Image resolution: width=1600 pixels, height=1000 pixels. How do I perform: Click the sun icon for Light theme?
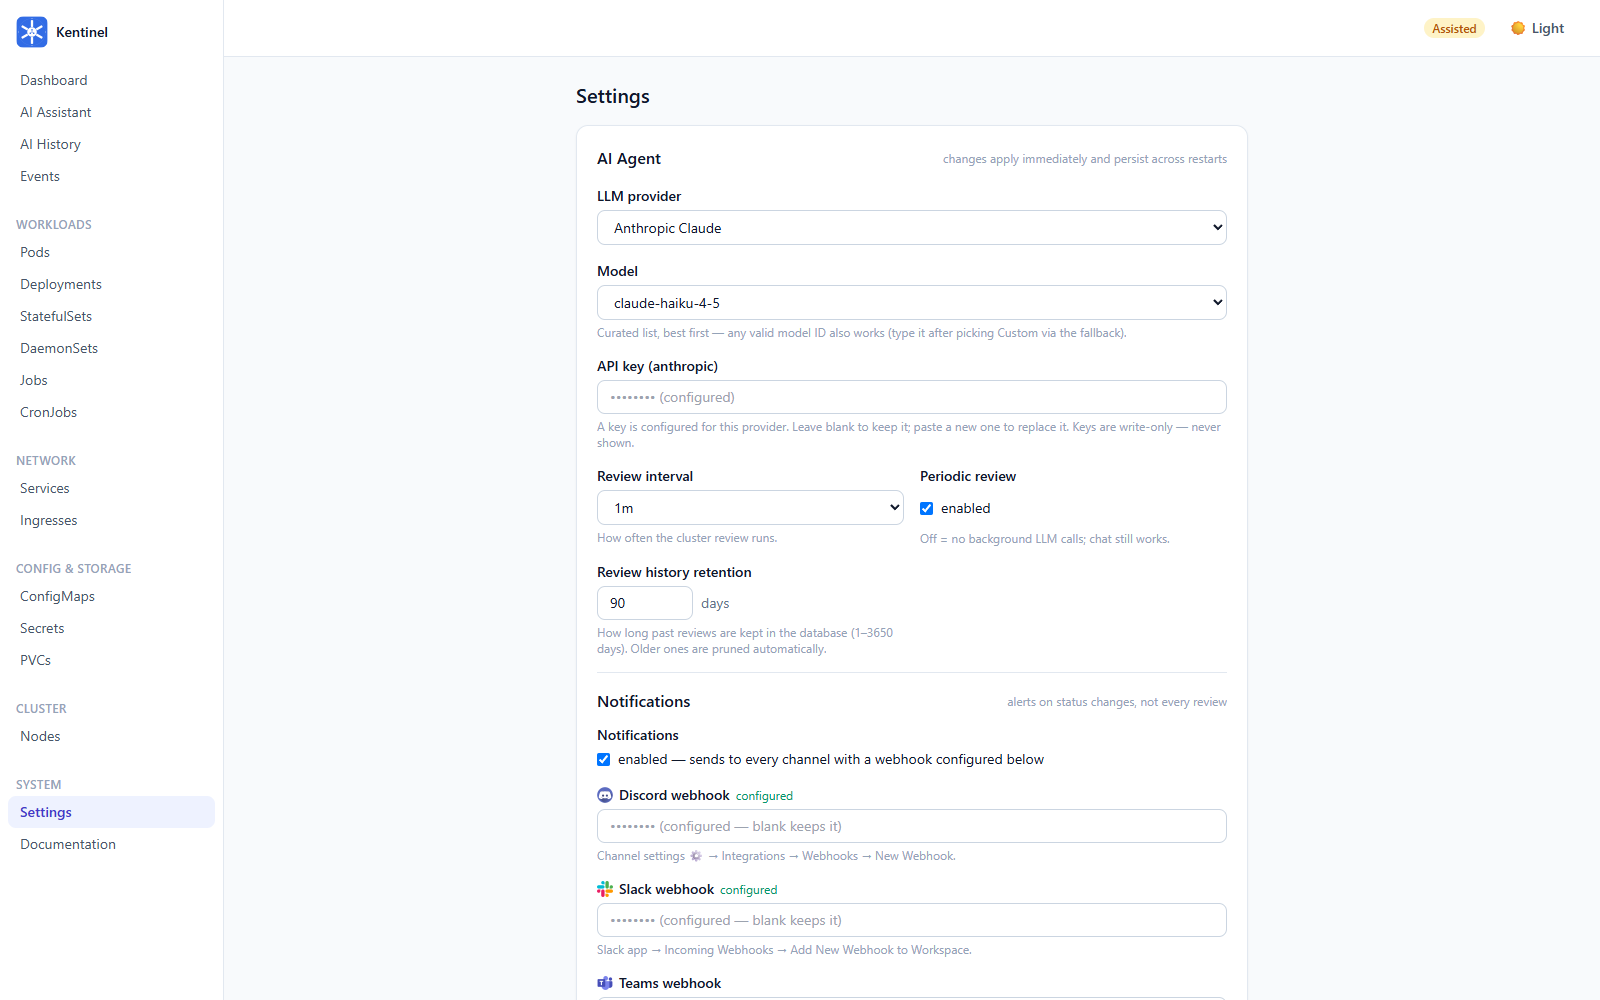tap(1518, 28)
